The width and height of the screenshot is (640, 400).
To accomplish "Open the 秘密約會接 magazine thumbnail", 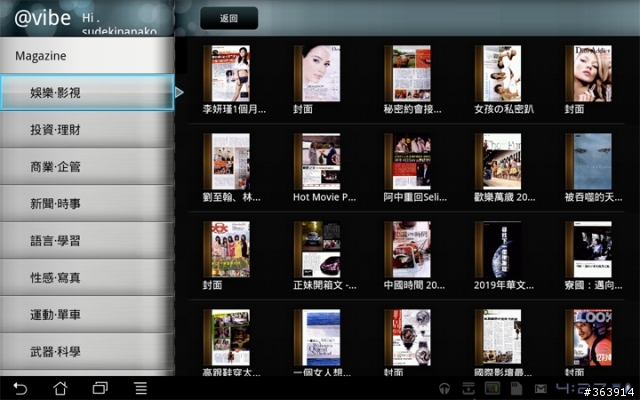I will [408, 73].
